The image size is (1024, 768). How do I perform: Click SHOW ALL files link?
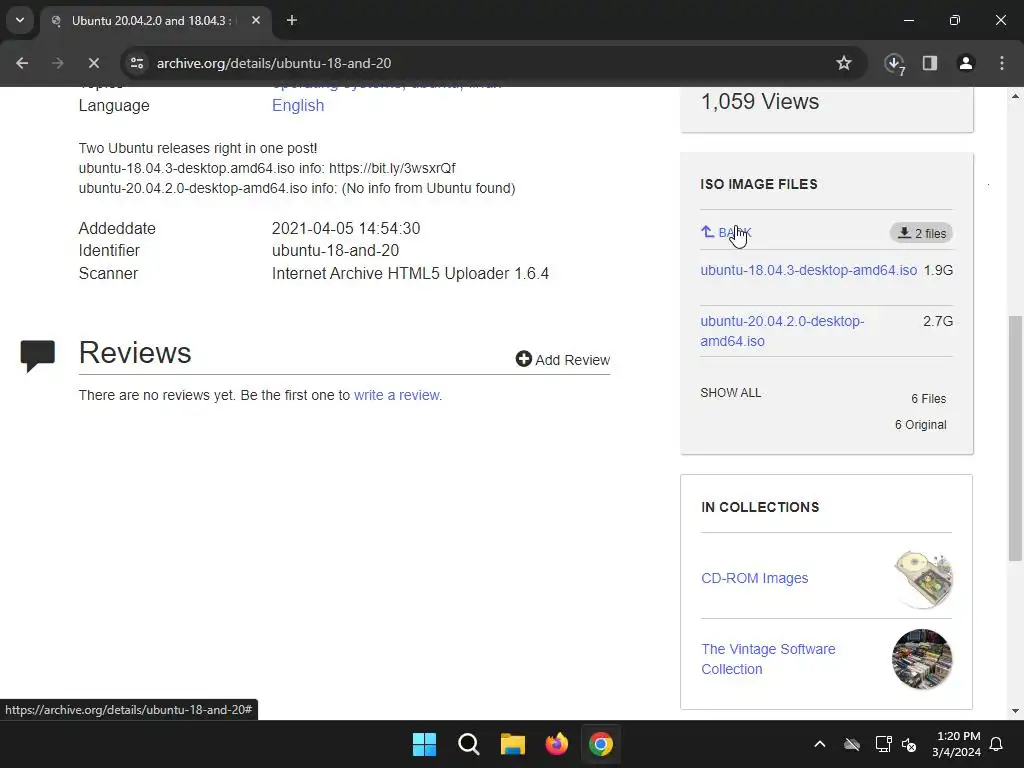click(731, 392)
